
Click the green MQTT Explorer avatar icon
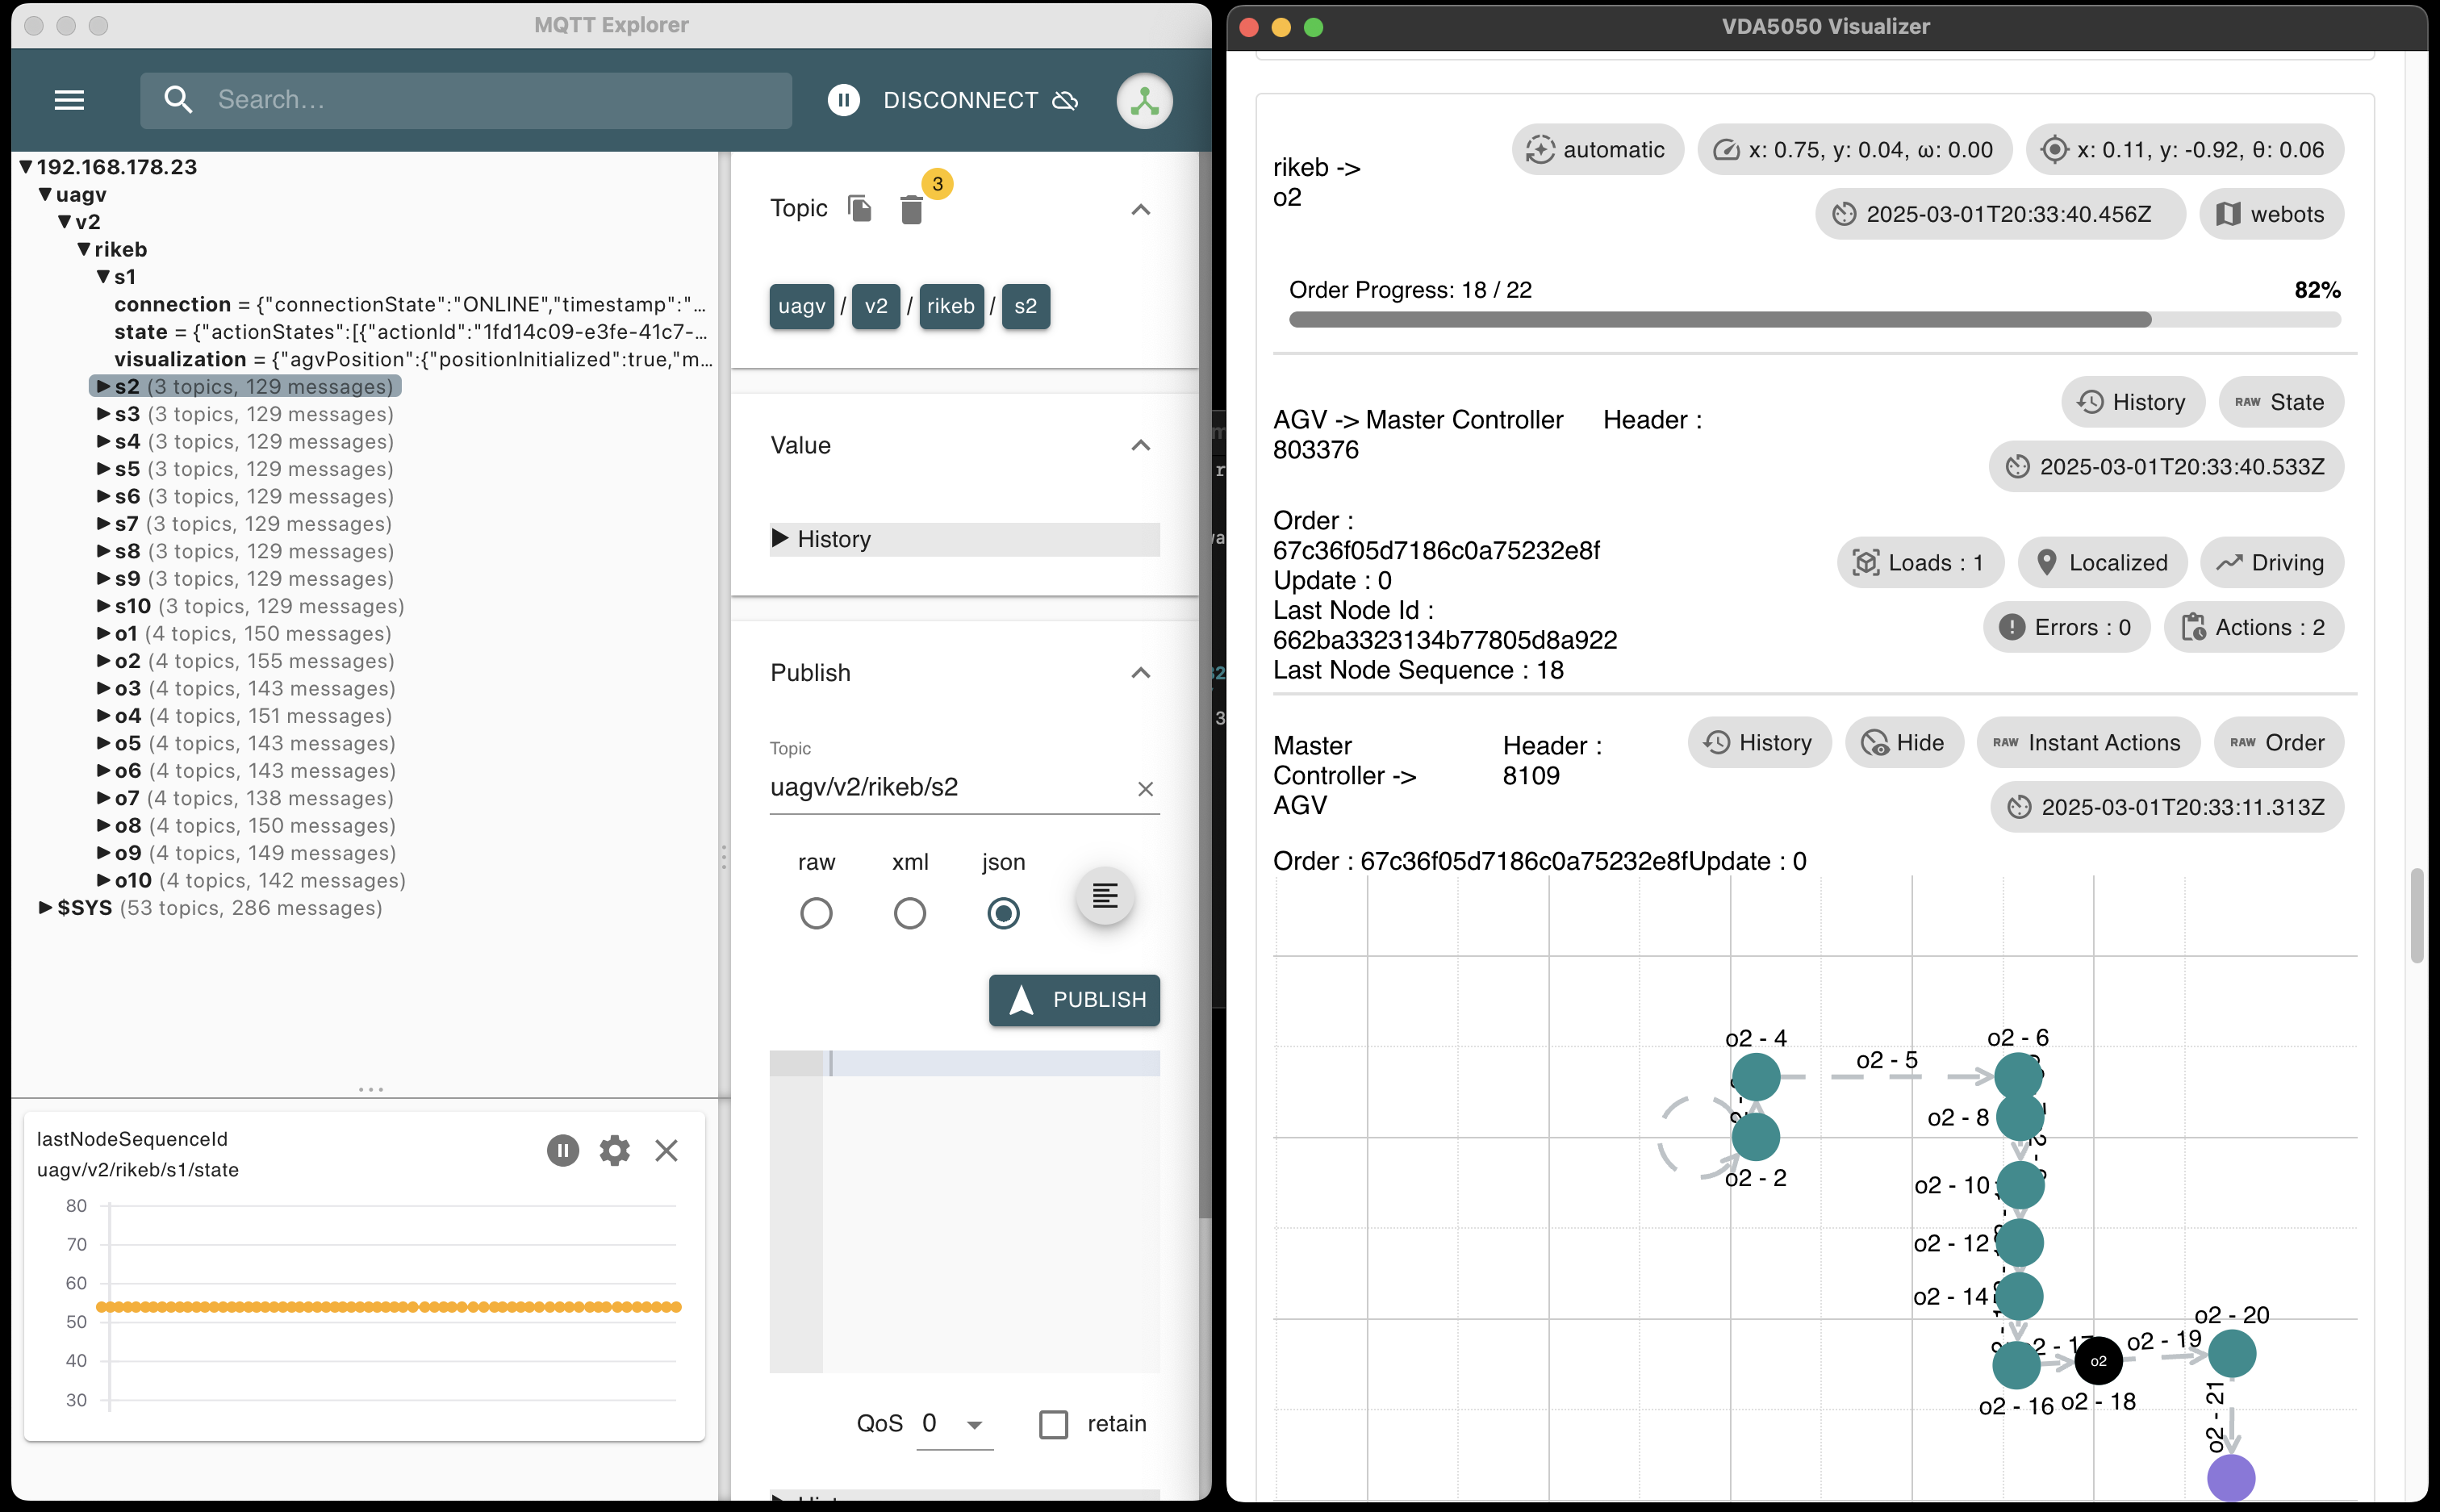pyautogui.click(x=1144, y=101)
